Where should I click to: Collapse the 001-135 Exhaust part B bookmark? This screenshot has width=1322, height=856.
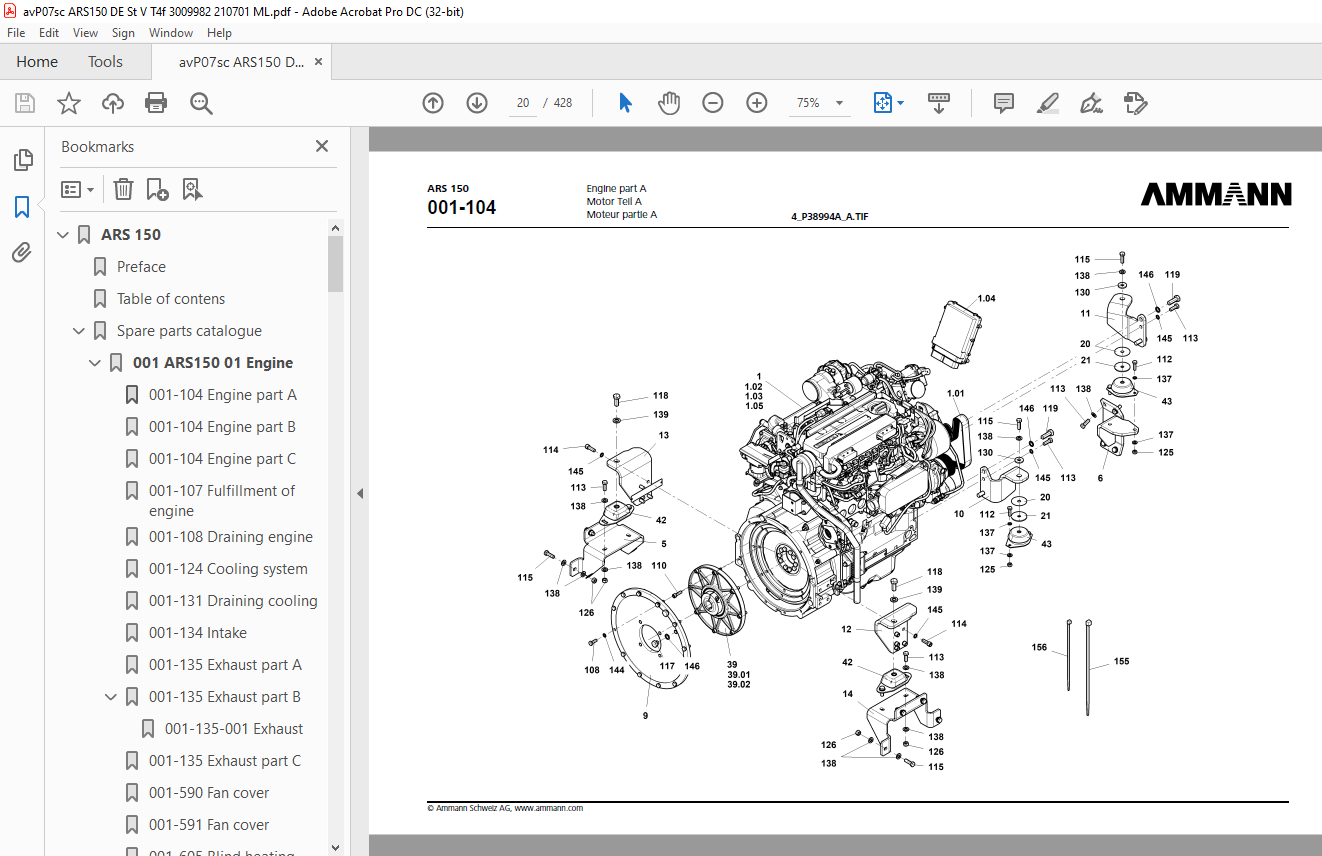pyautogui.click(x=112, y=697)
